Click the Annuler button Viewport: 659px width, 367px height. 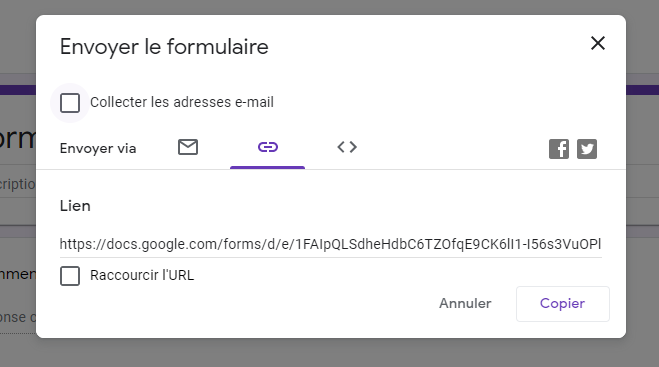[x=465, y=304]
